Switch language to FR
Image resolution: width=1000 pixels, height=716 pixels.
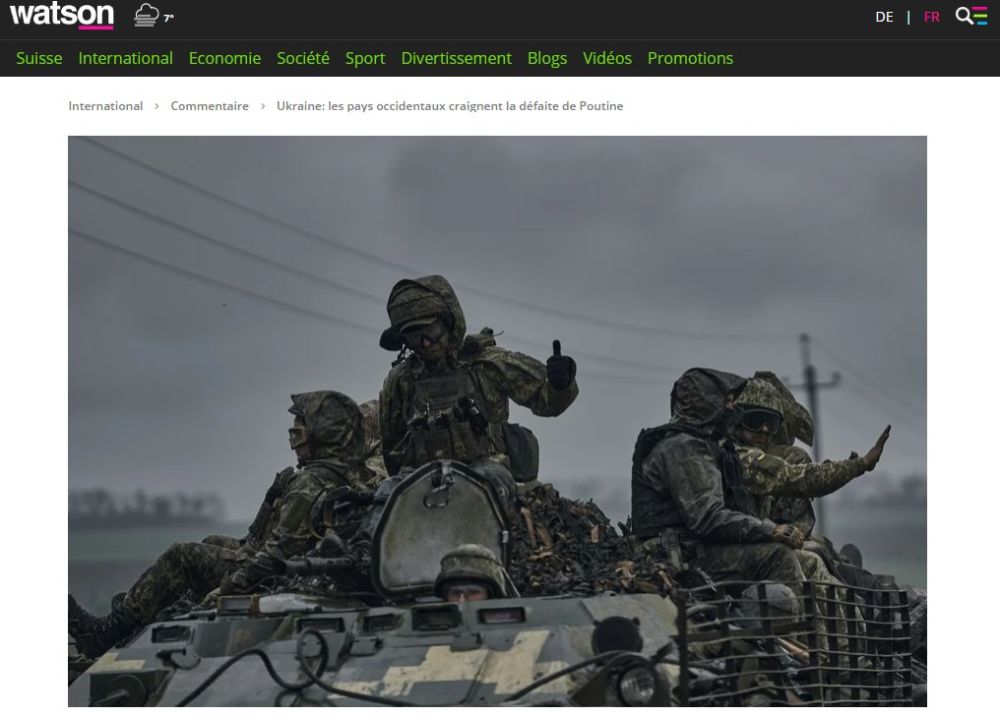(x=931, y=17)
